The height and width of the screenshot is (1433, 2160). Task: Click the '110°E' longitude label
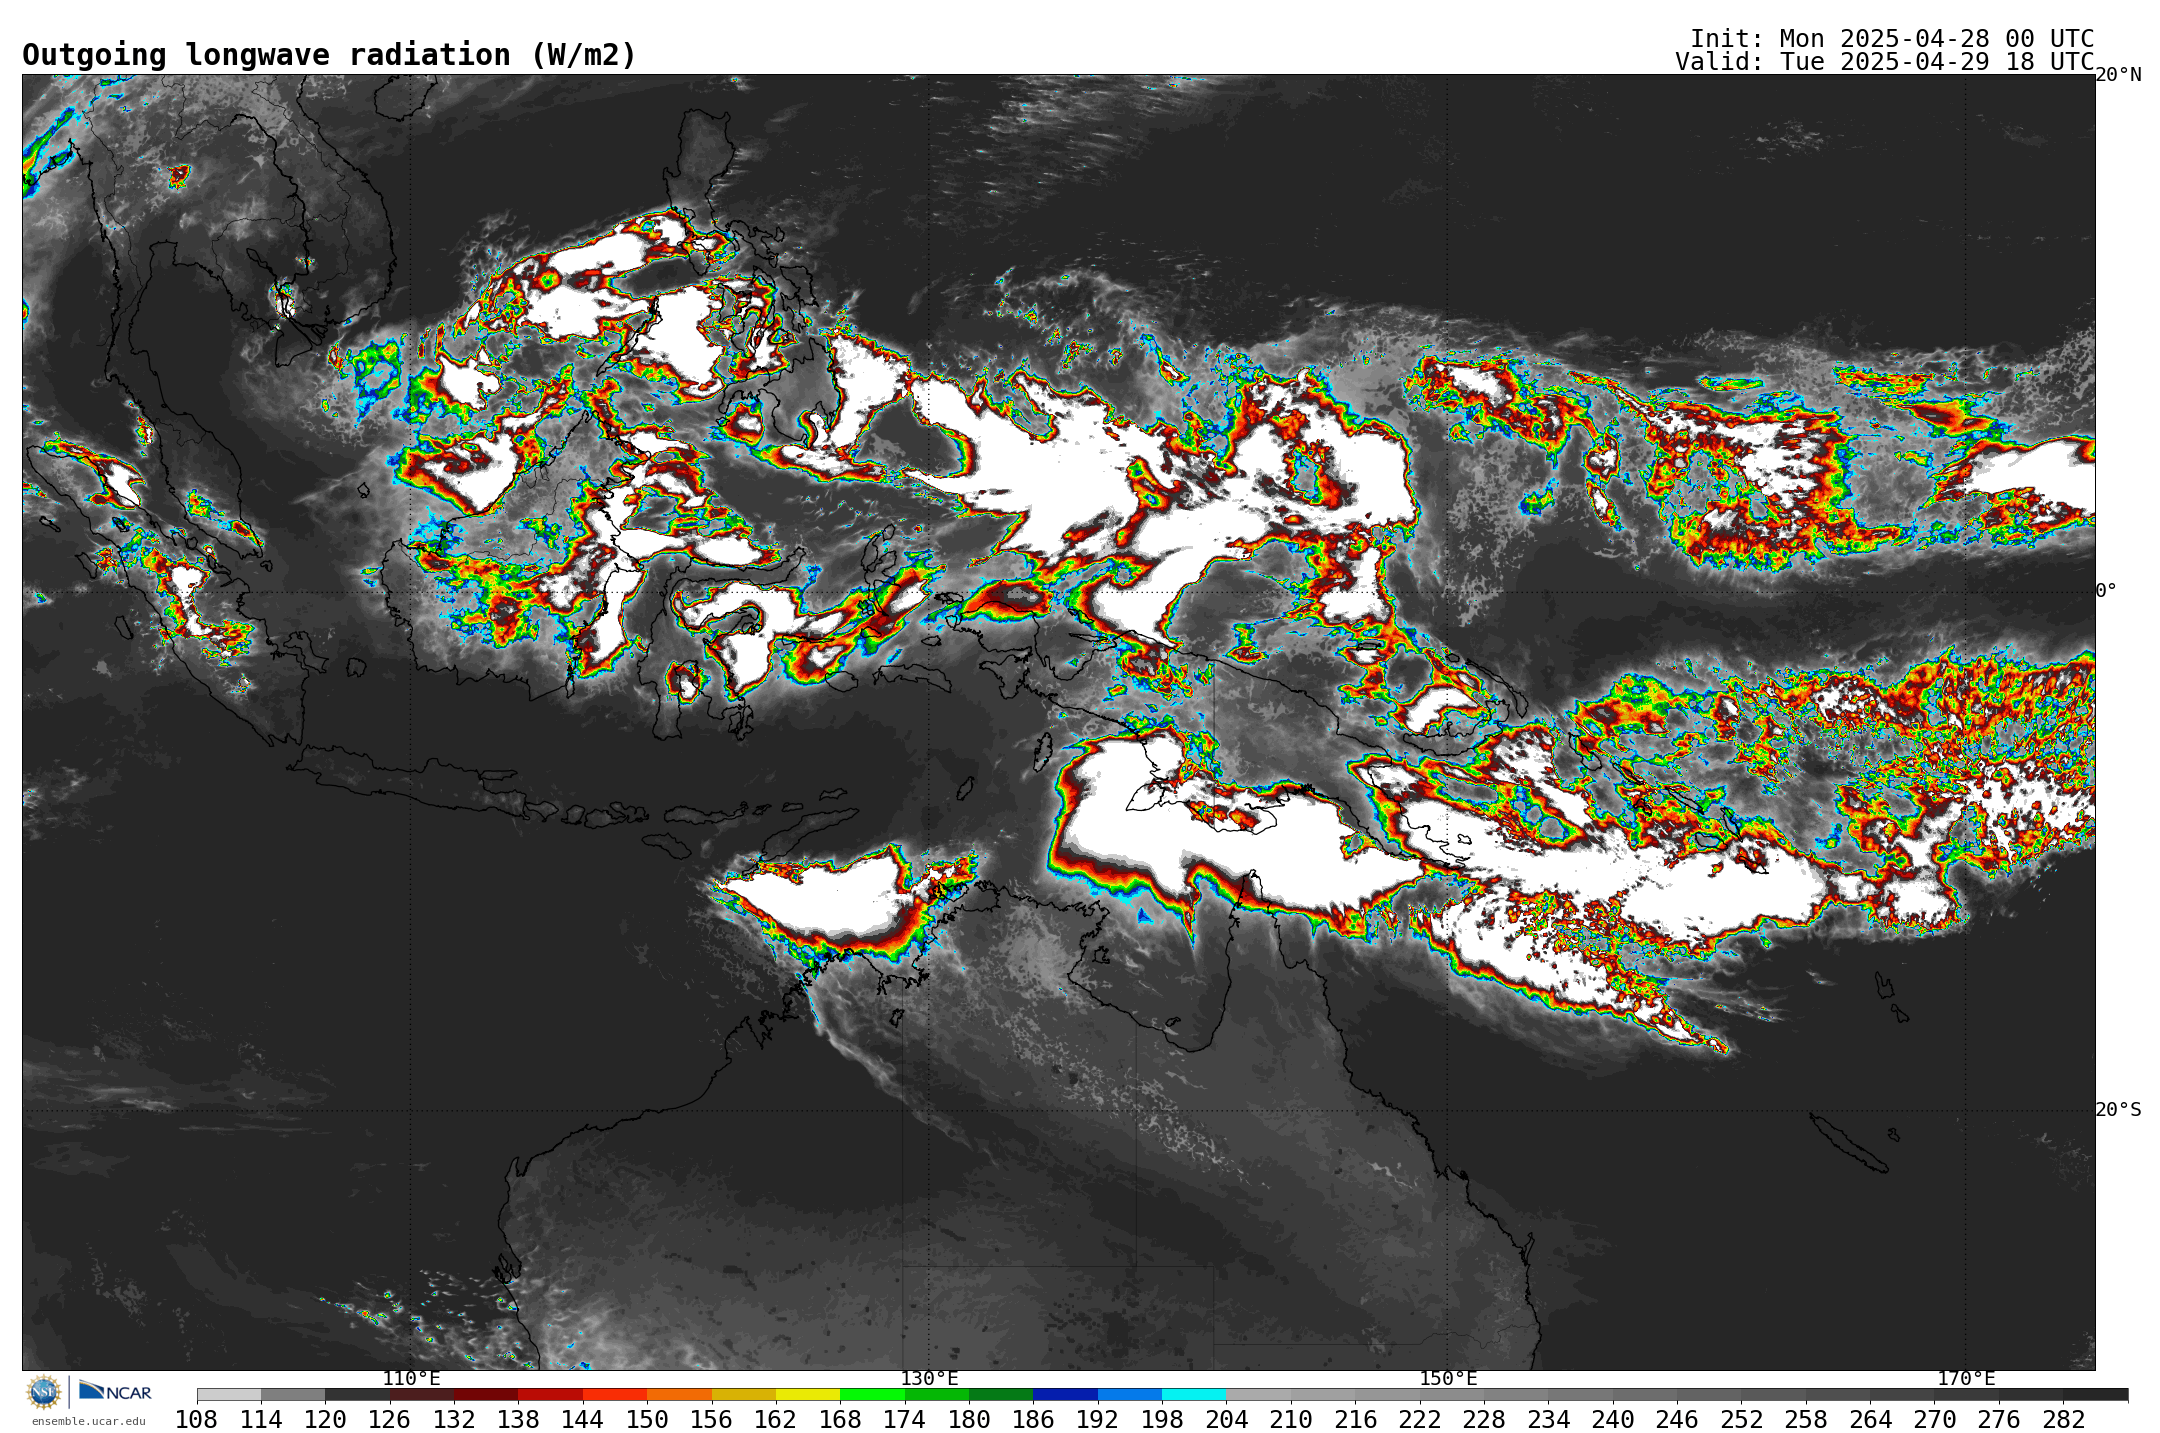coord(411,1379)
